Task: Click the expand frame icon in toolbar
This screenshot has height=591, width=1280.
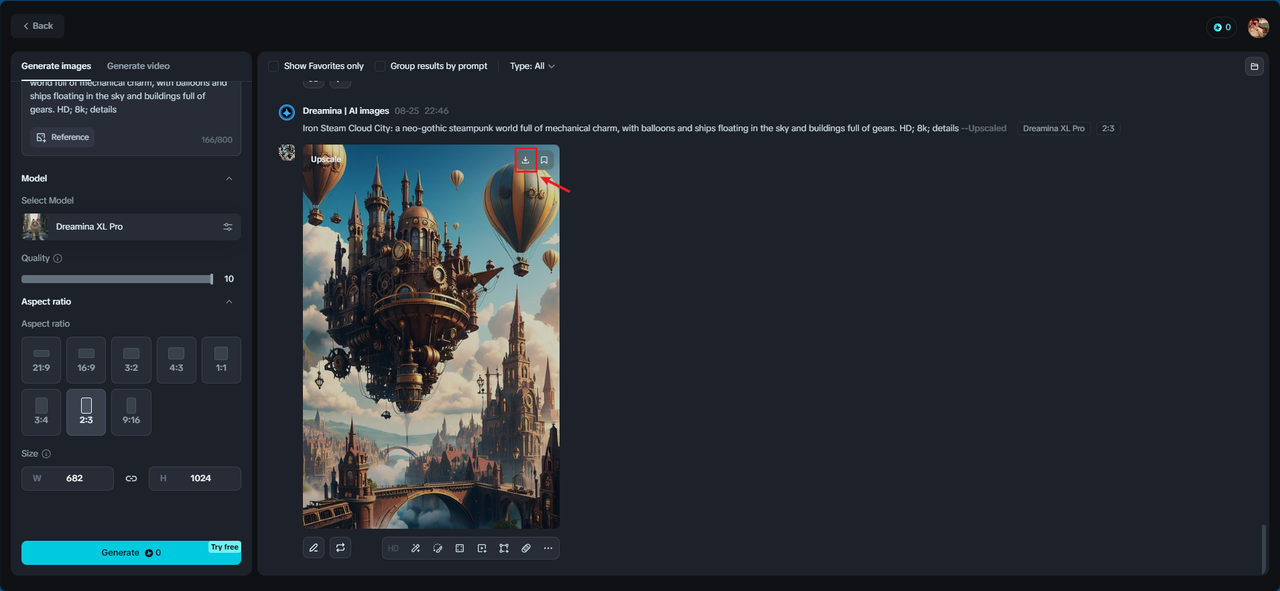Action: [x=459, y=548]
